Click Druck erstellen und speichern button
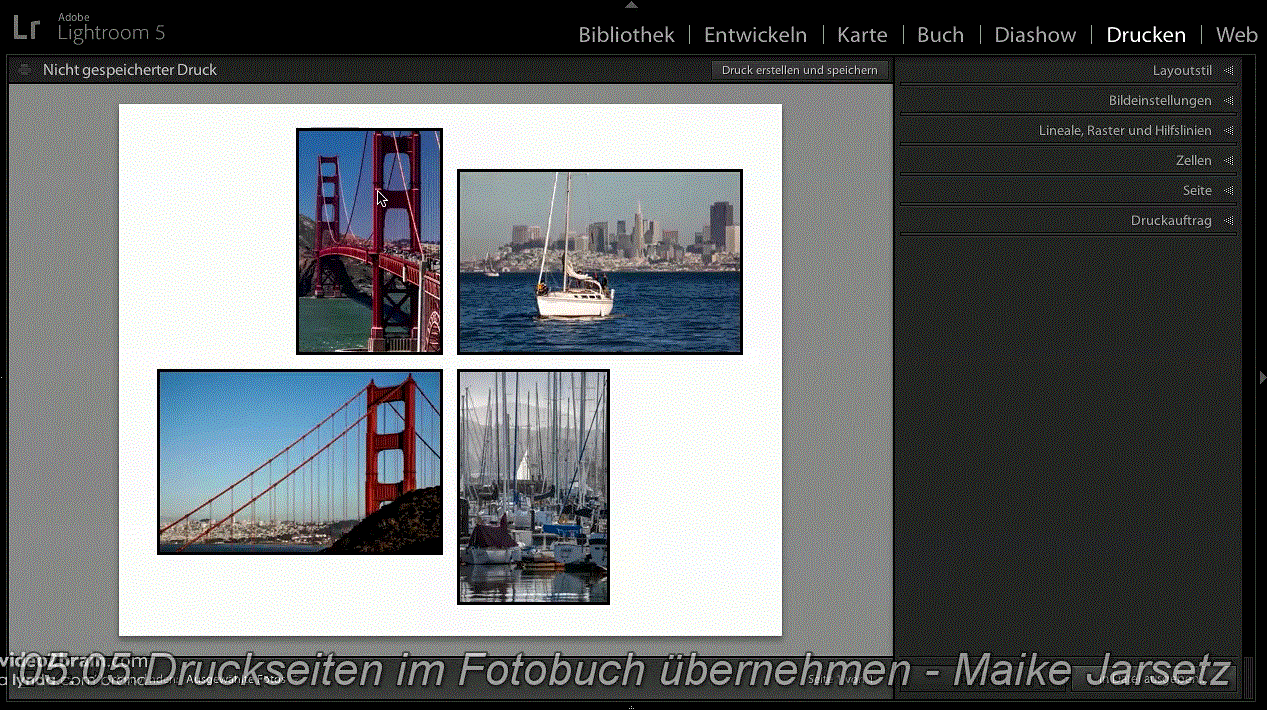The image size is (1267, 710). tap(800, 70)
